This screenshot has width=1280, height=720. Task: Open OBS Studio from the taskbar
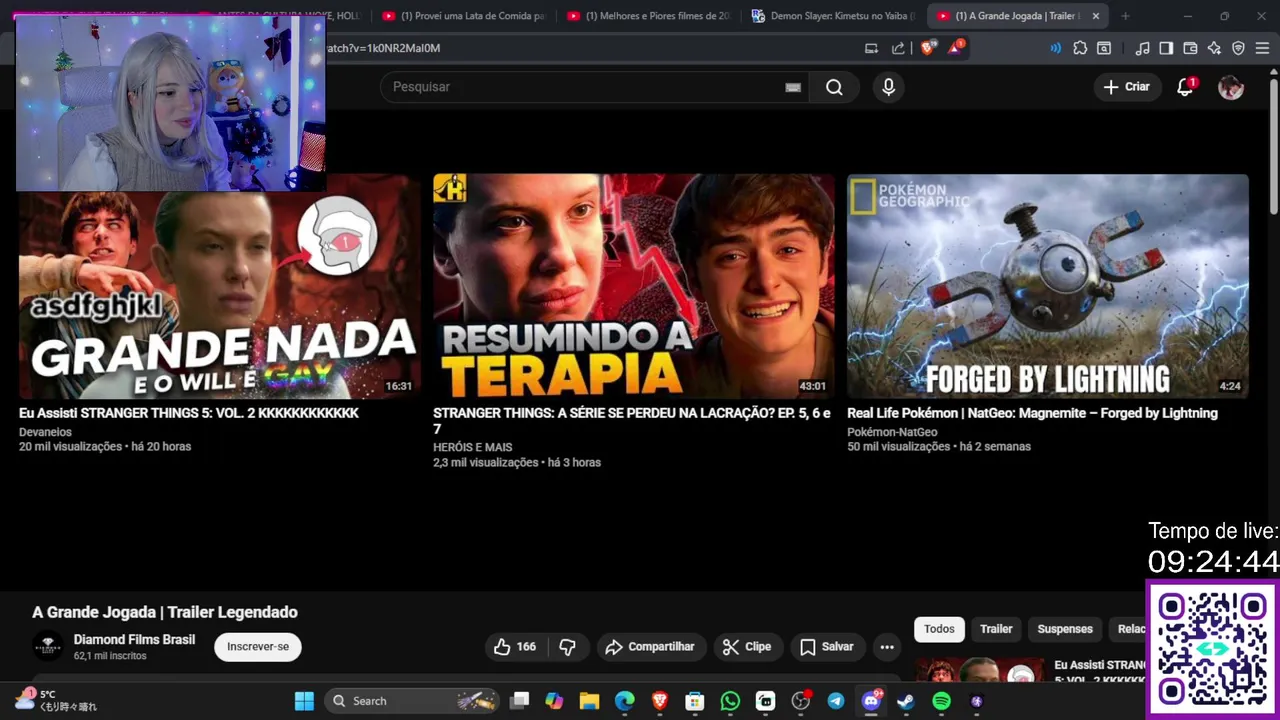pos(800,701)
